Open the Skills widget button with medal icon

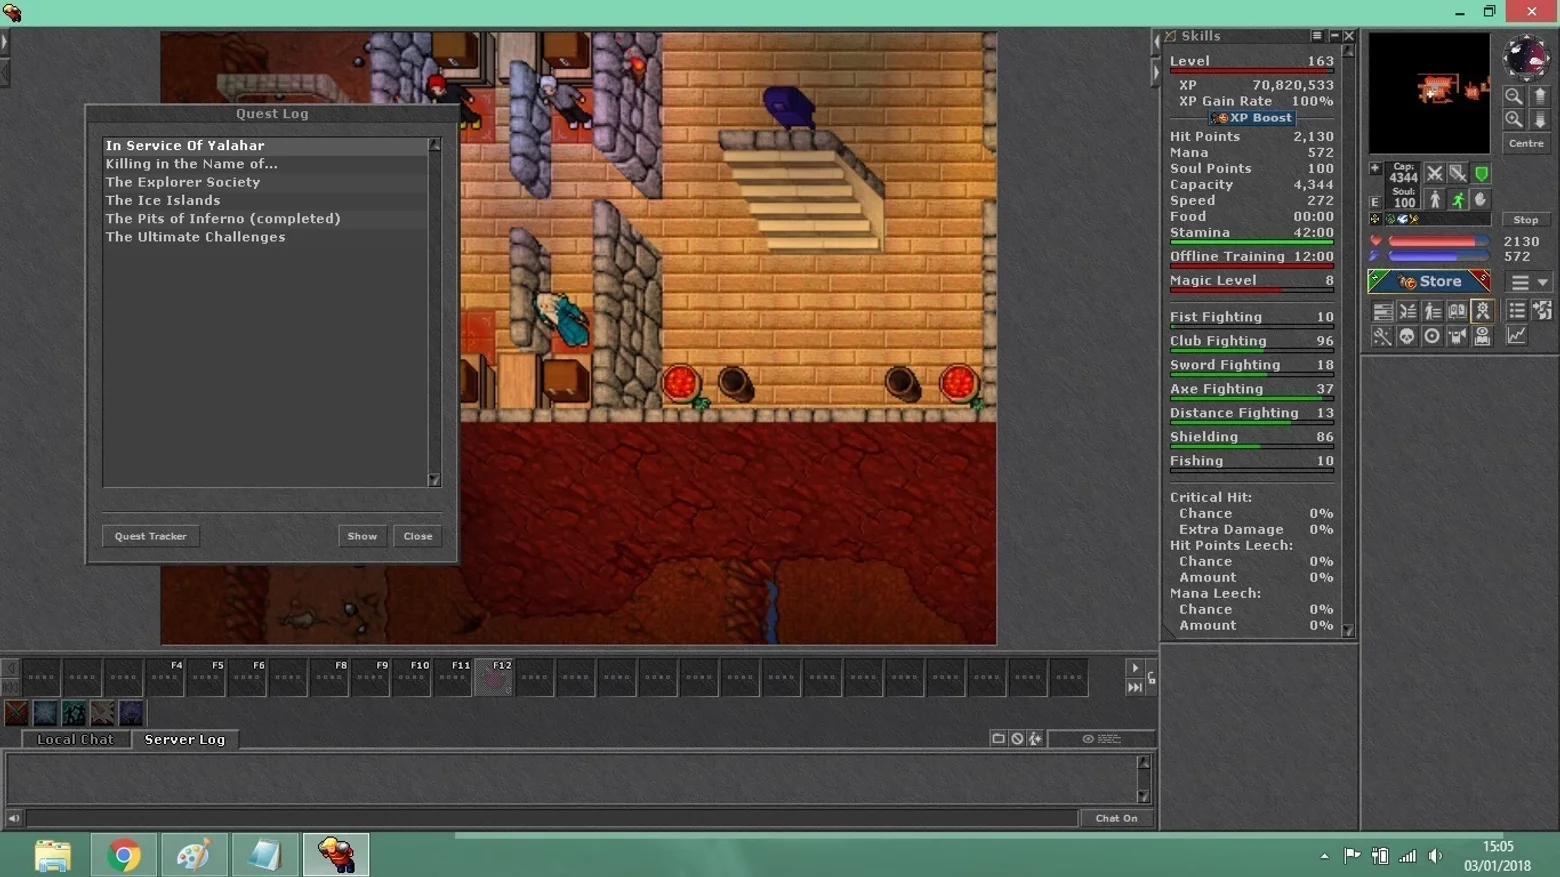[1483, 311]
